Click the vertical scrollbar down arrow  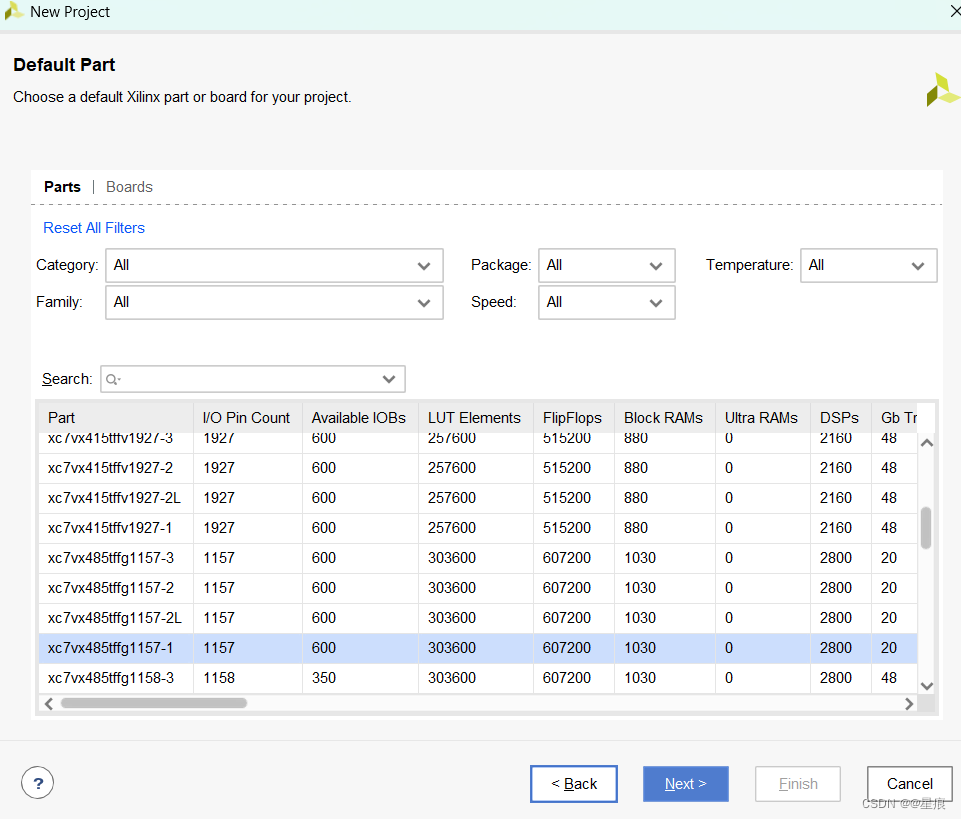(x=927, y=686)
